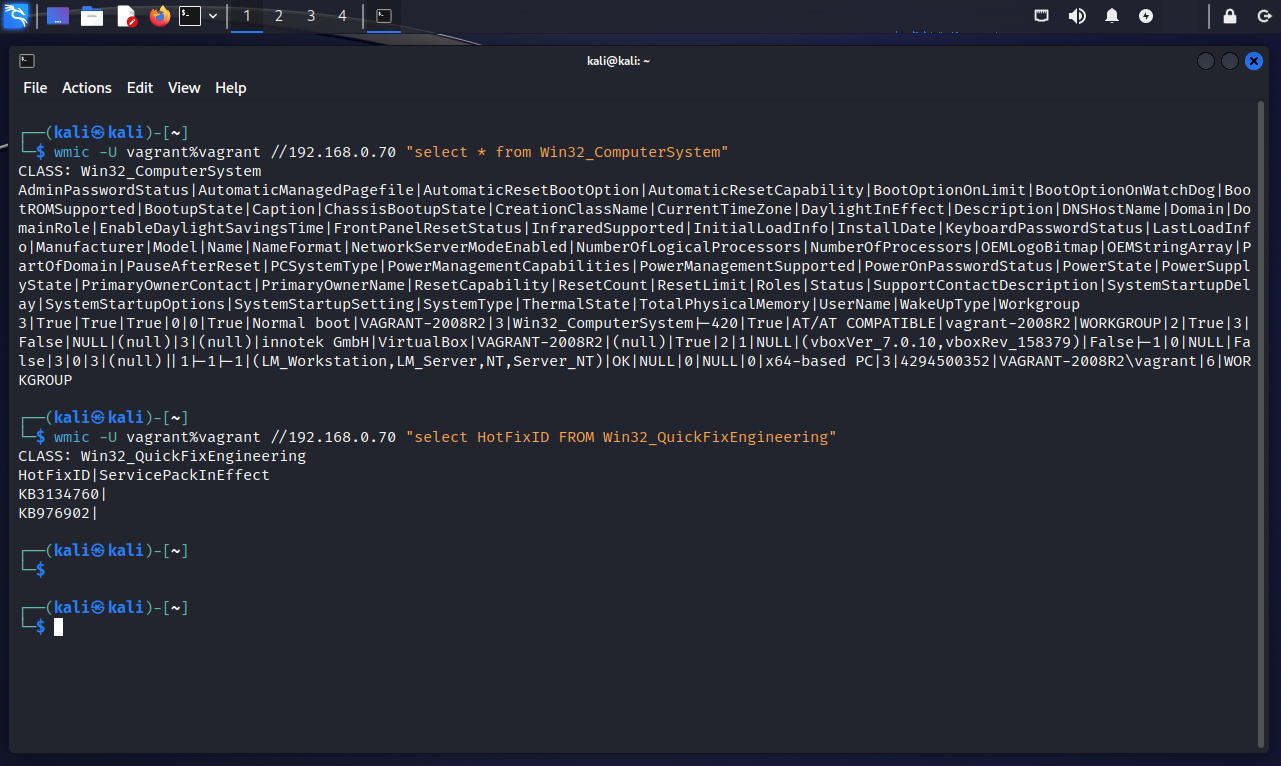Open the Help menu
Screen dimensions: 1281x766
230,88
